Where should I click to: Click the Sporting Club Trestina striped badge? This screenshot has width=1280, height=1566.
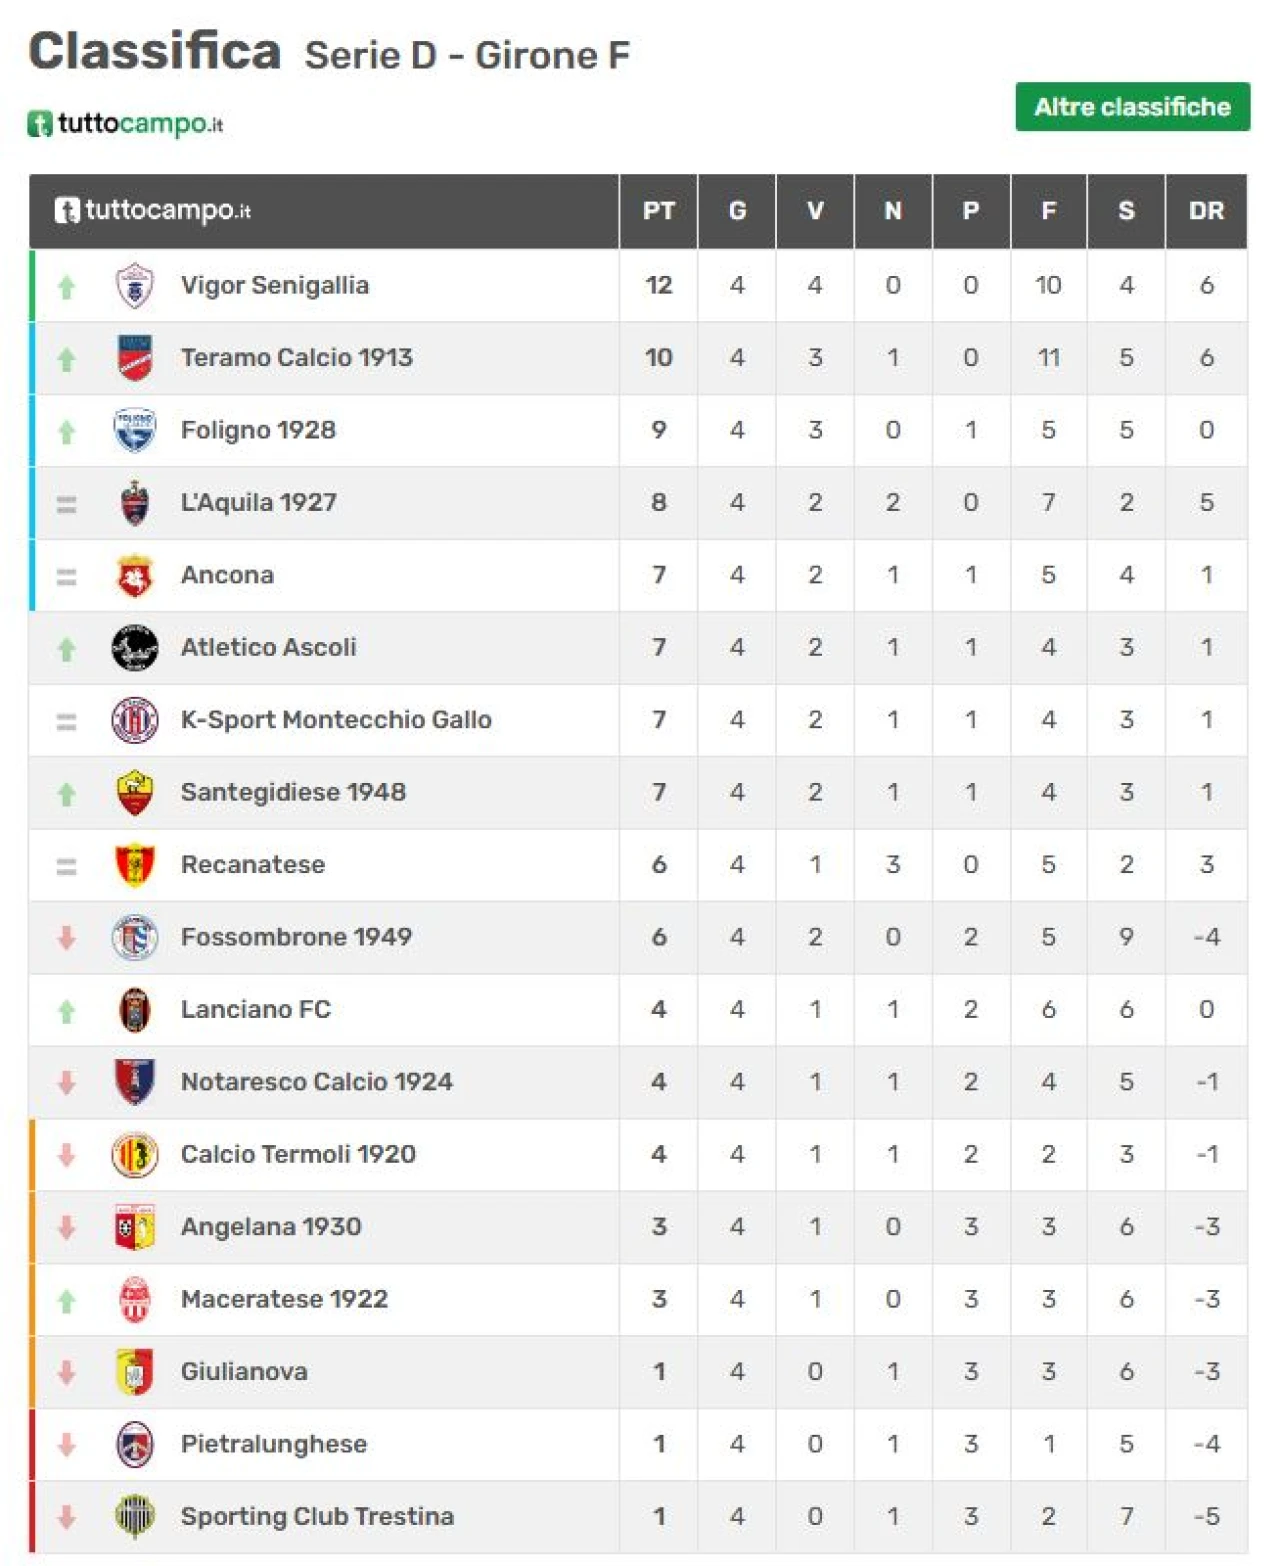coord(135,1517)
